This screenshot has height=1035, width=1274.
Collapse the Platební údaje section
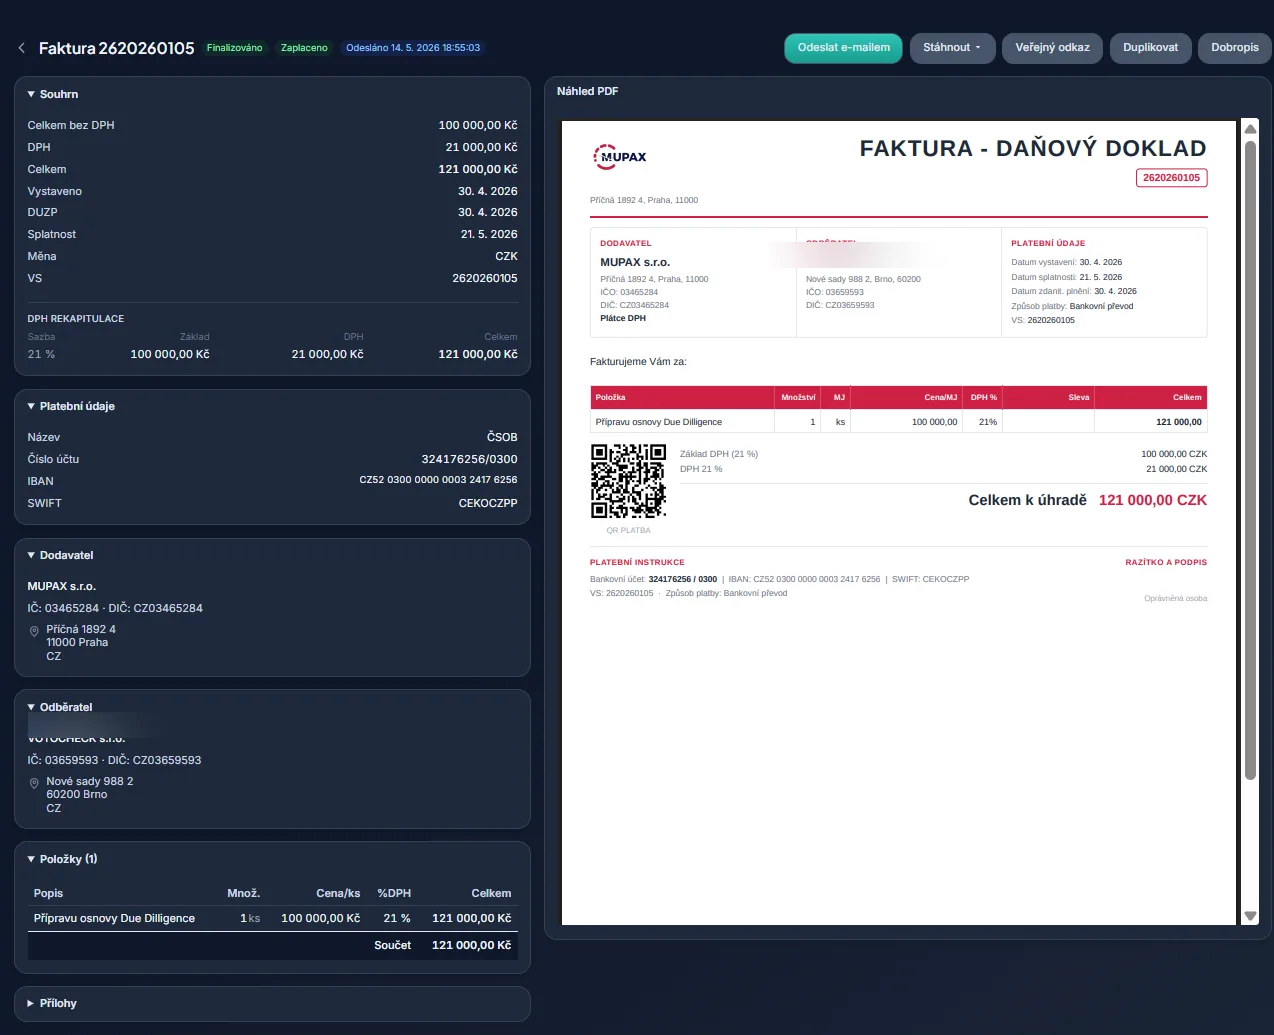pyautogui.click(x=71, y=406)
